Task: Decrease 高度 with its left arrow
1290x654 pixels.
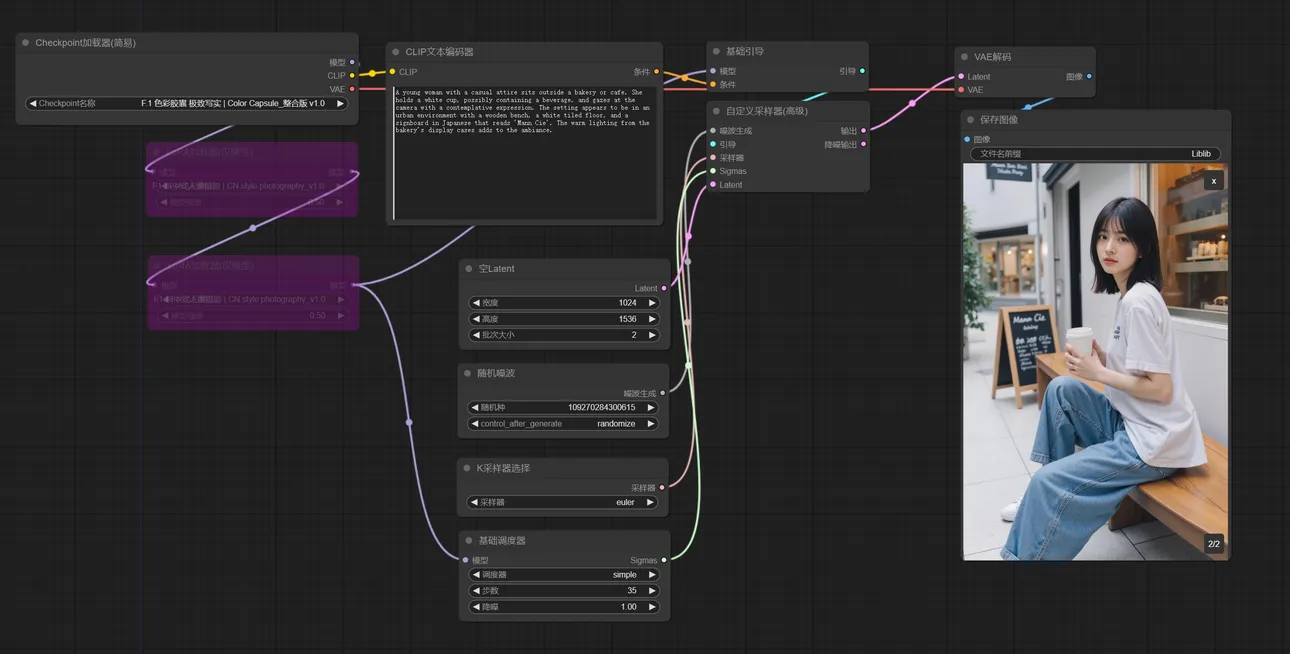Action: (476, 319)
